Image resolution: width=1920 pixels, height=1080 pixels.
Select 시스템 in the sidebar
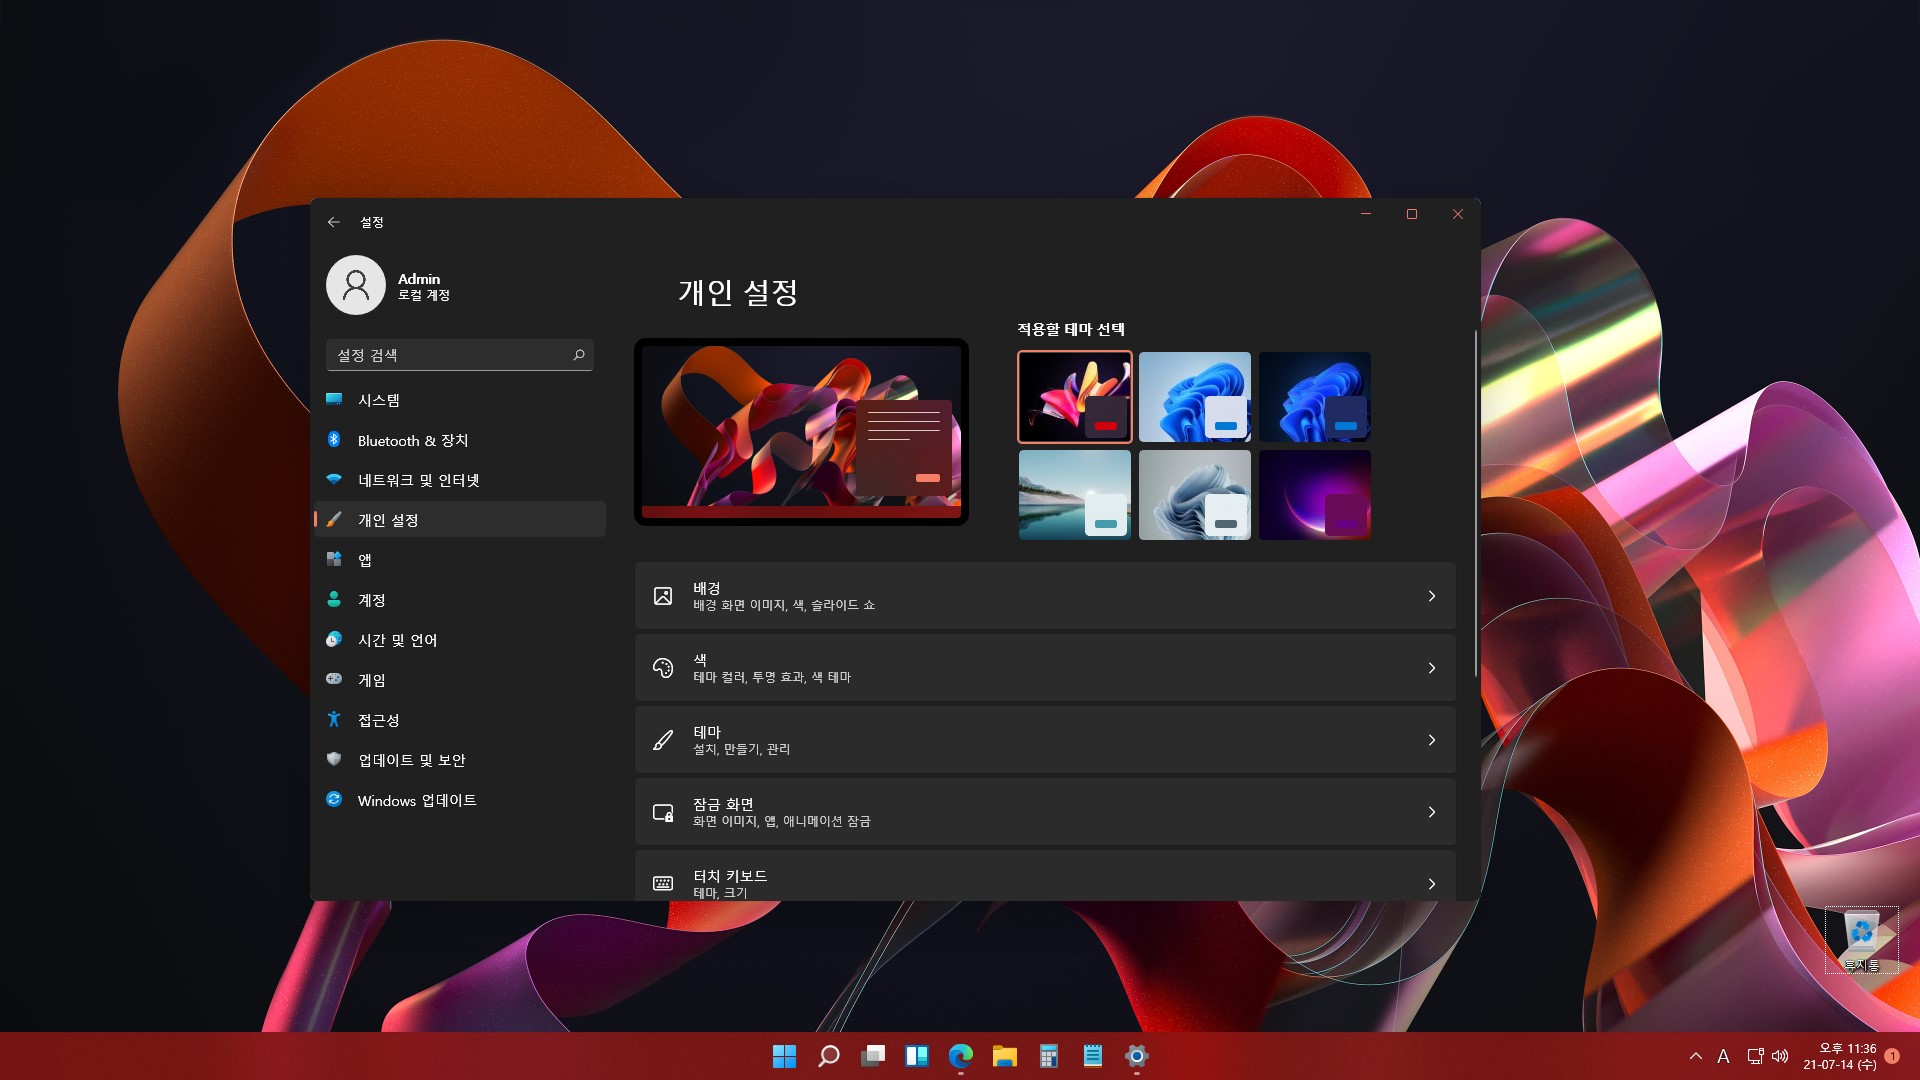click(460, 399)
